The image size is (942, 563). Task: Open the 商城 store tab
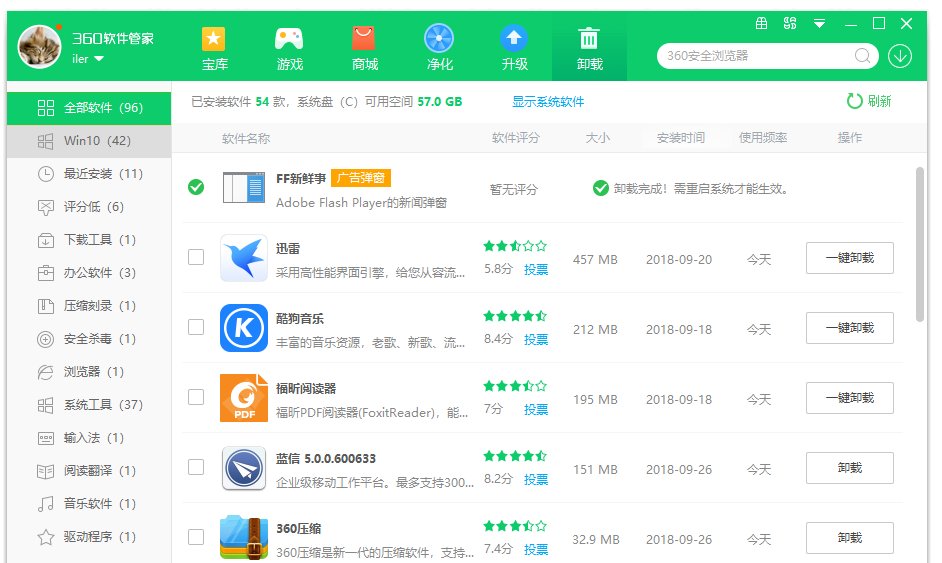[364, 49]
